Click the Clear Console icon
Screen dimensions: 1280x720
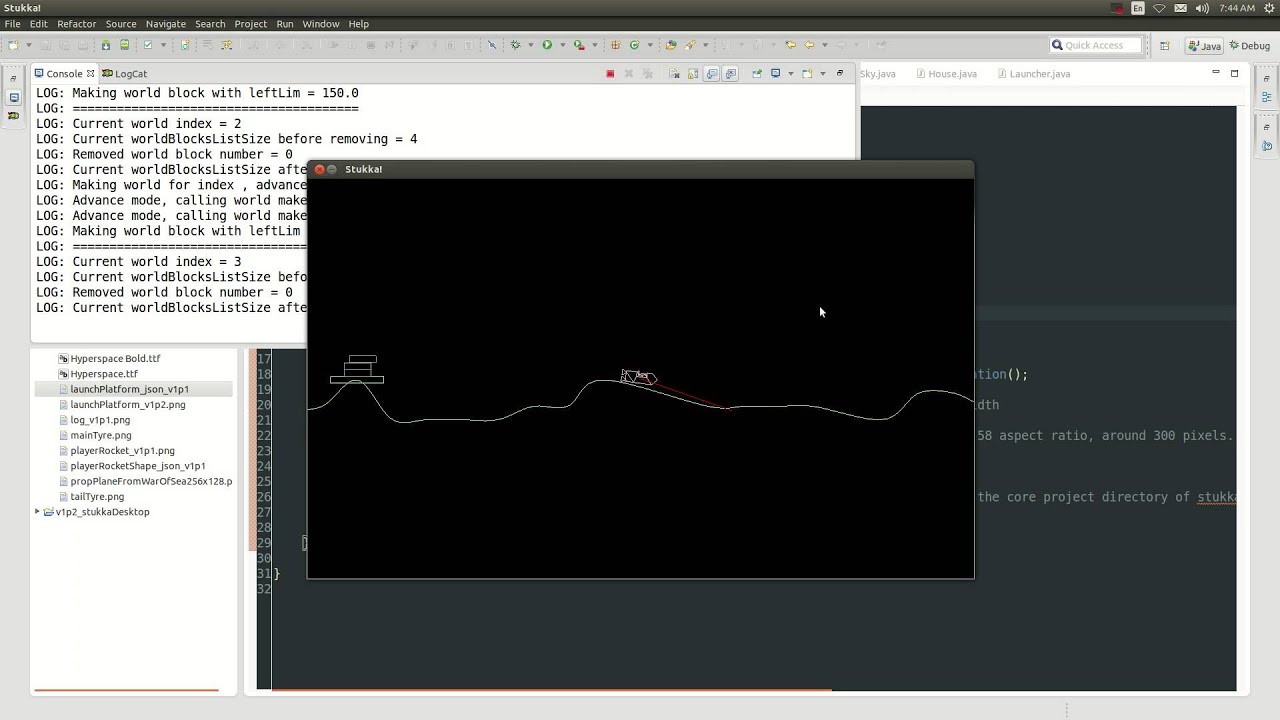coord(674,73)
